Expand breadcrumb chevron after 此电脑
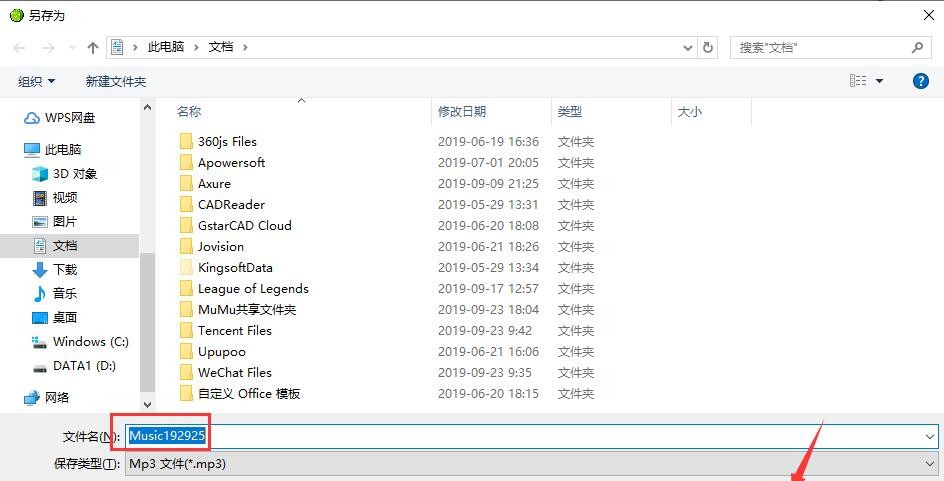The image size is (944, 481). tap(196, 48)
